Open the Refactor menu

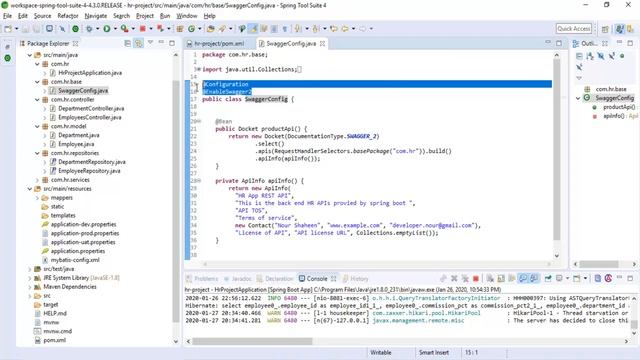coord(68,16)
